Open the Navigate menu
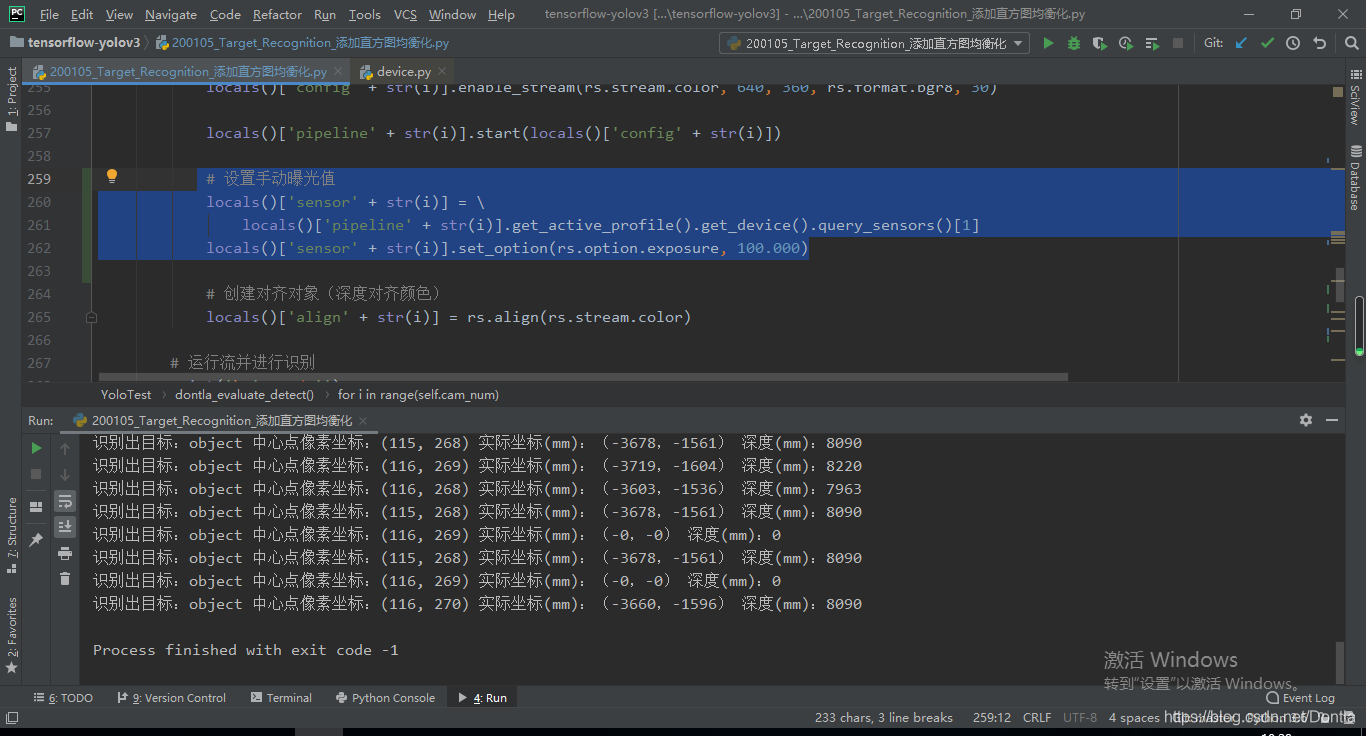The height and width of the screenshot is (736, 1366). click(x=171, y=14)
